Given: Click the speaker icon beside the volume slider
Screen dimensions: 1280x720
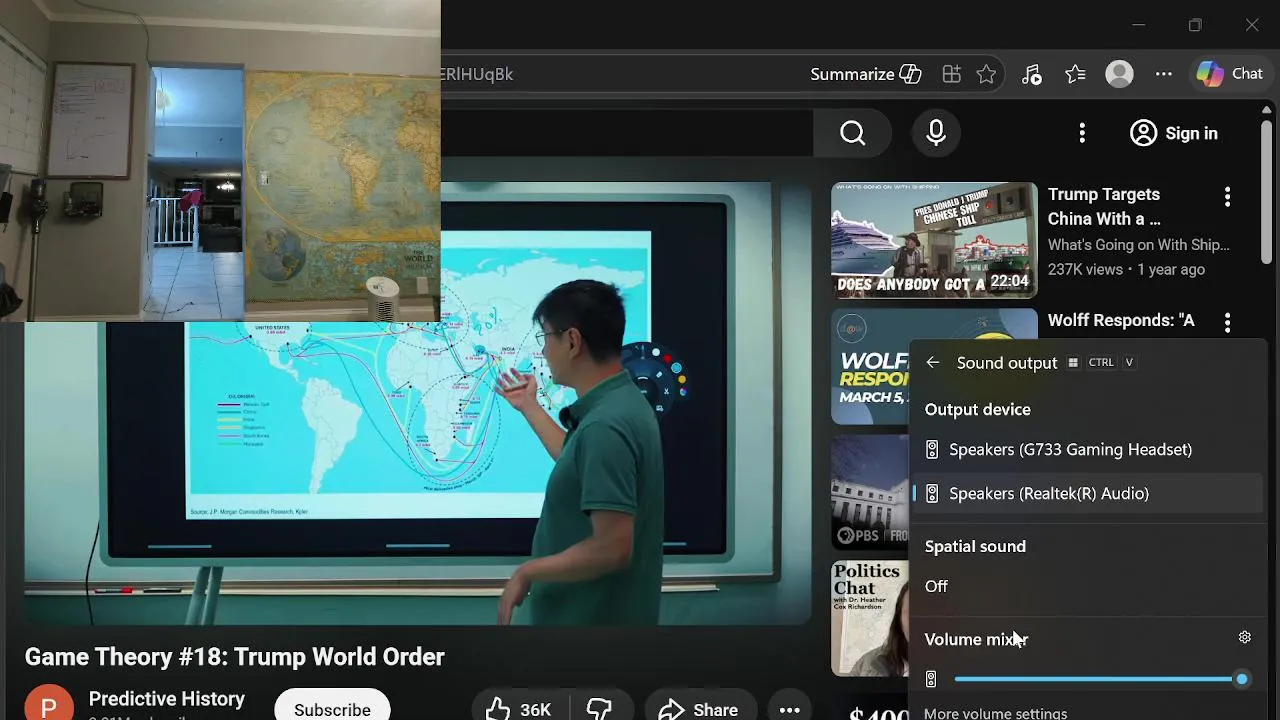Looking at the screenshot, I should coord(931,679).
